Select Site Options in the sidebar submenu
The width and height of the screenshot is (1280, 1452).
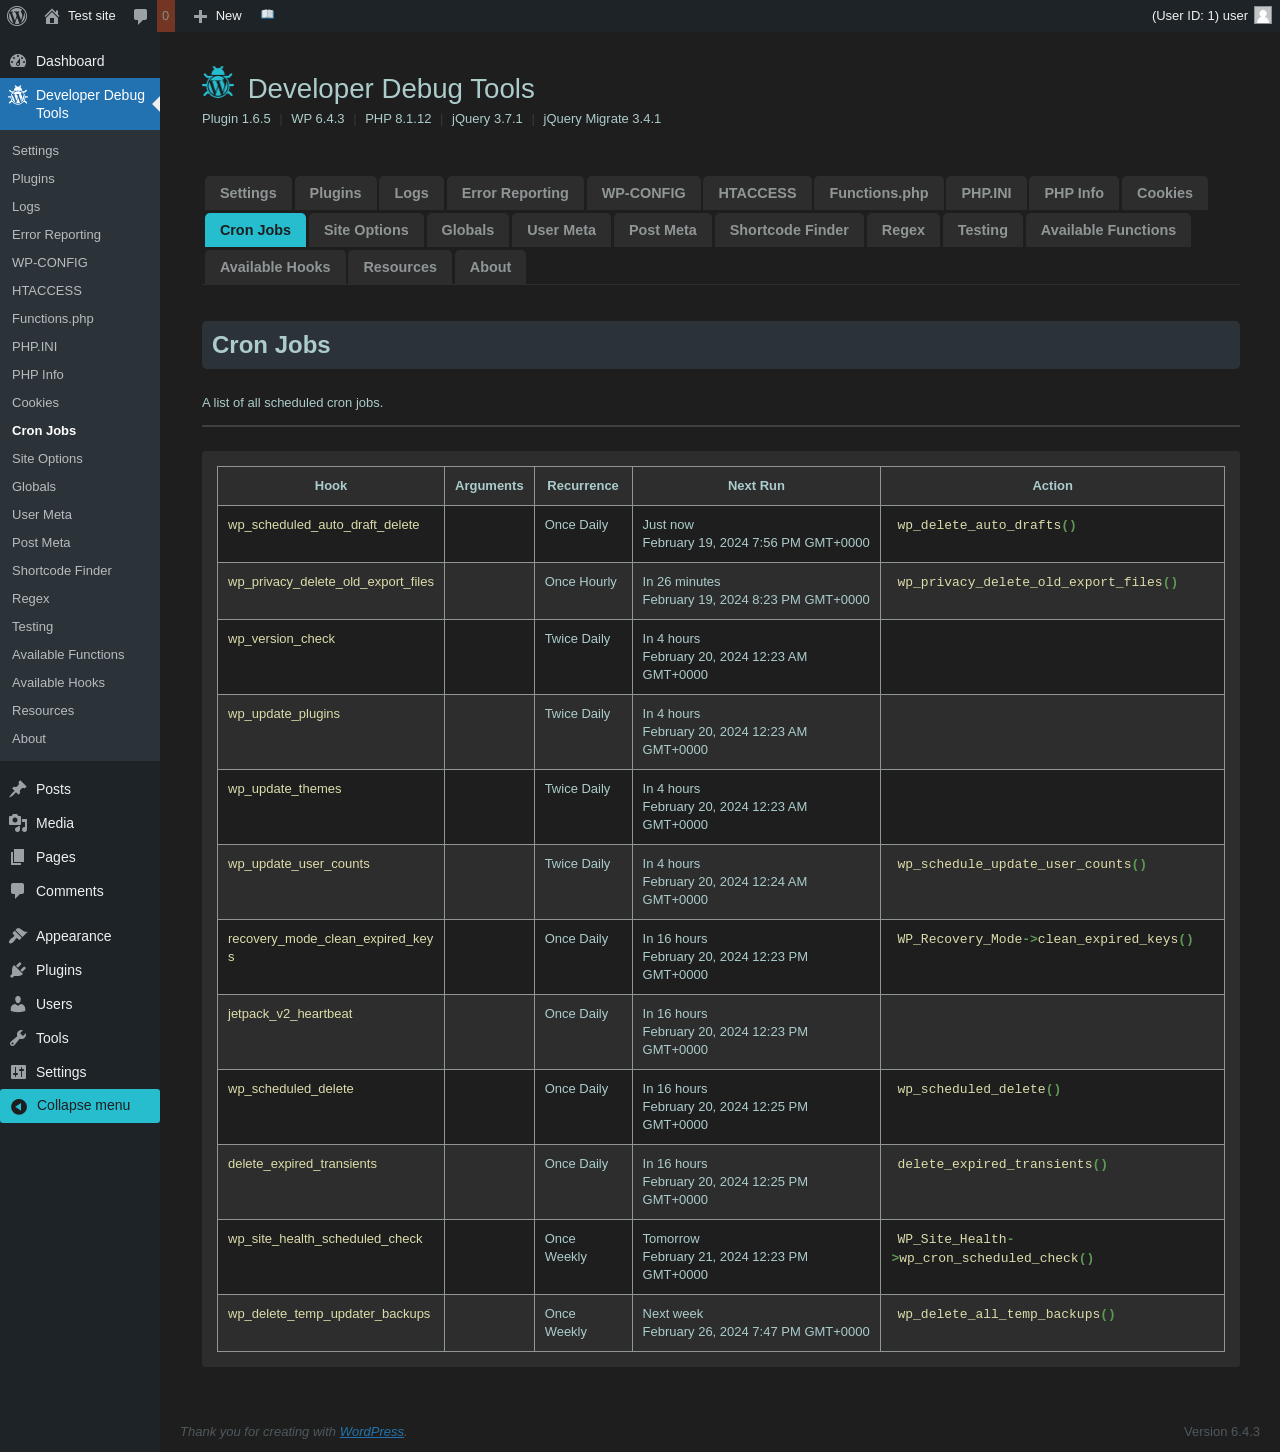click(x=47, y=459)
